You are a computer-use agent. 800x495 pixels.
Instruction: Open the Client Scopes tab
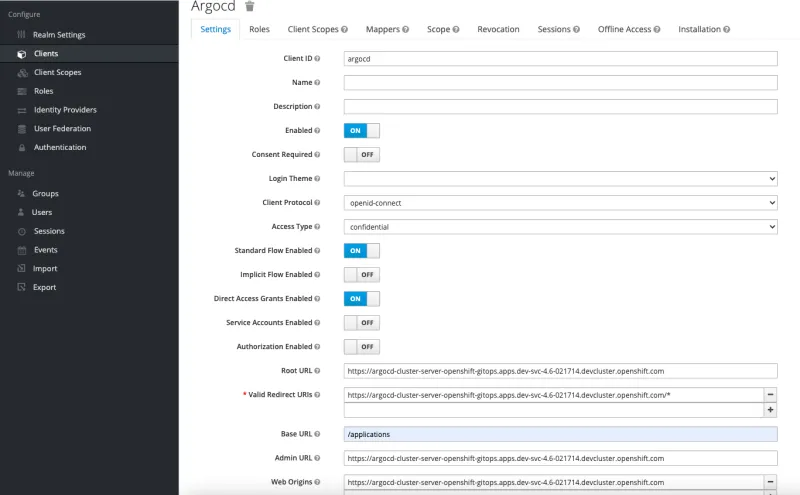coord(317,29)
